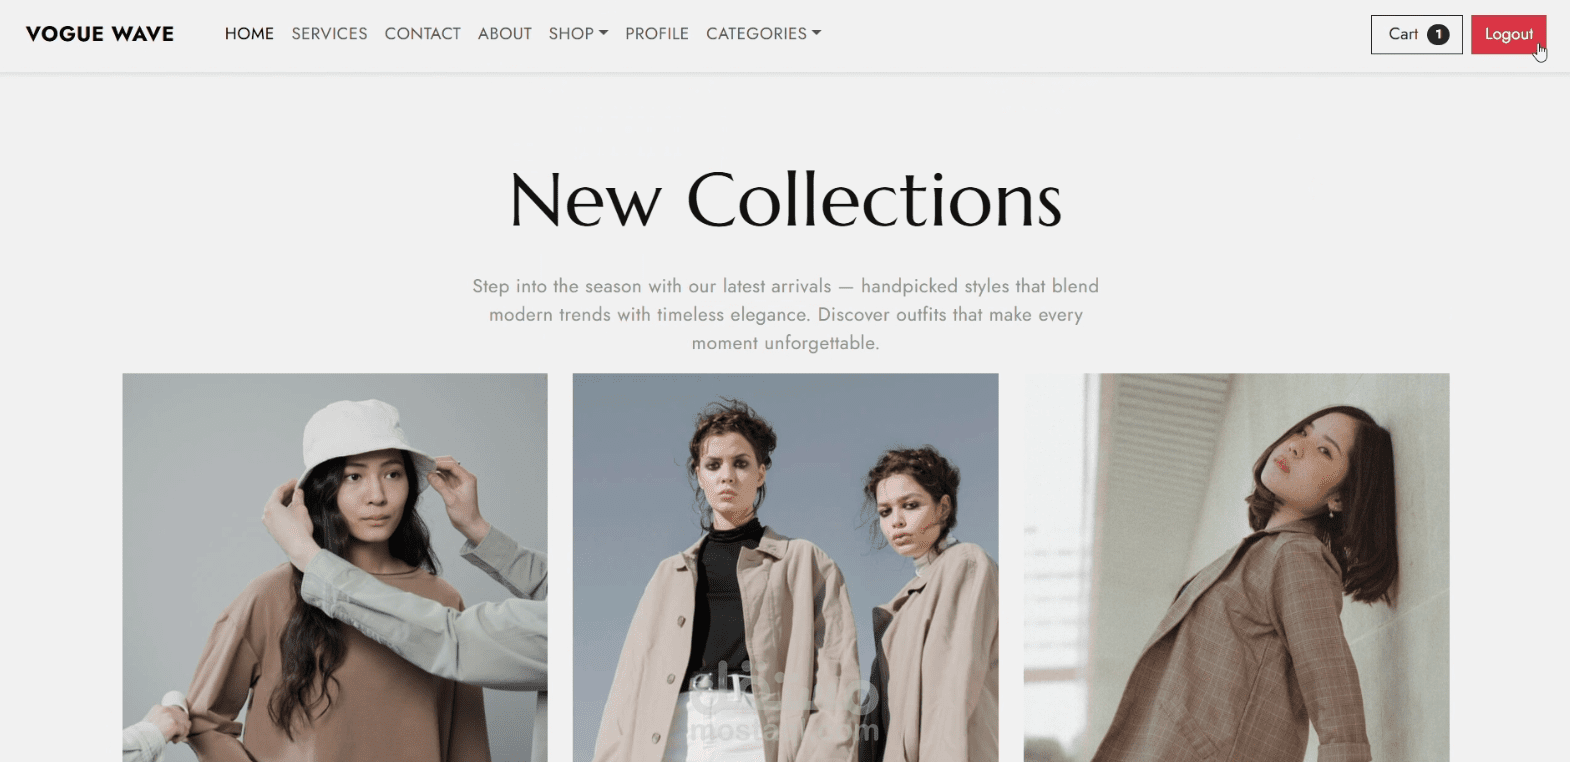The image size is (1570, 762).
Task: Click the caret arrow beside SHOP
Action: (x=603, y=34)
